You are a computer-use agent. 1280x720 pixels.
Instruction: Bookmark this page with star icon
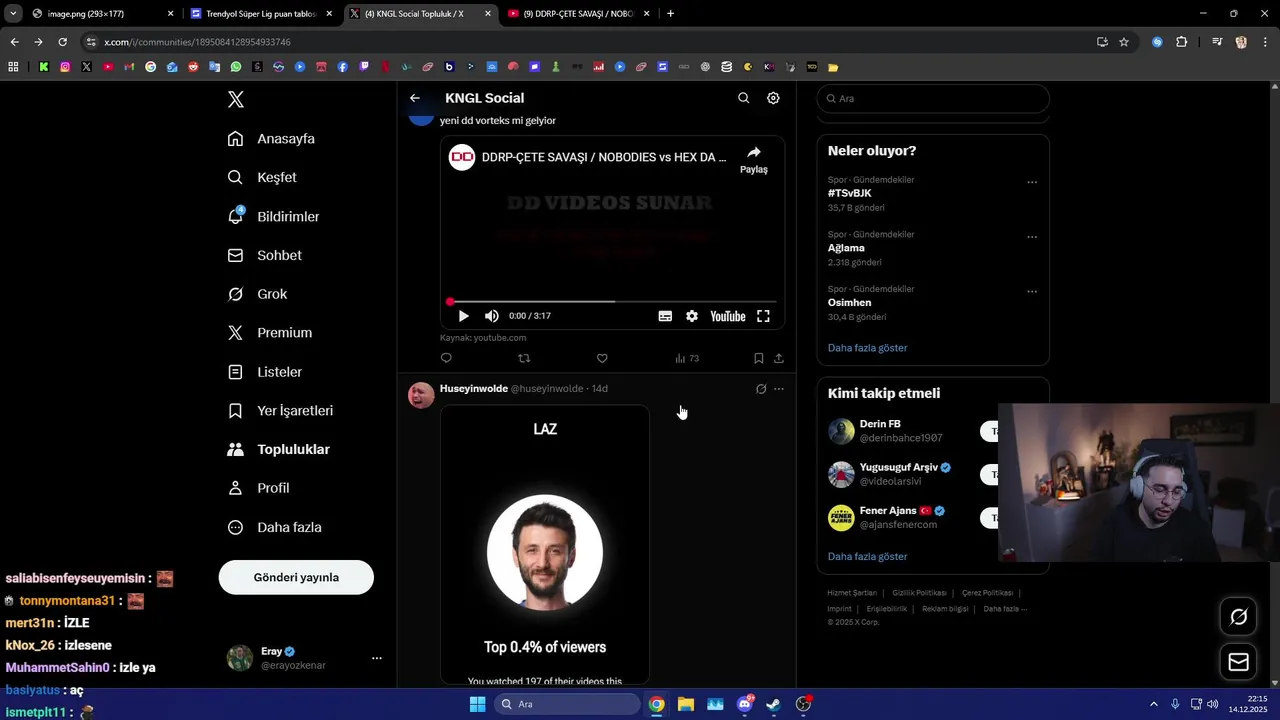coord(1124,42)
